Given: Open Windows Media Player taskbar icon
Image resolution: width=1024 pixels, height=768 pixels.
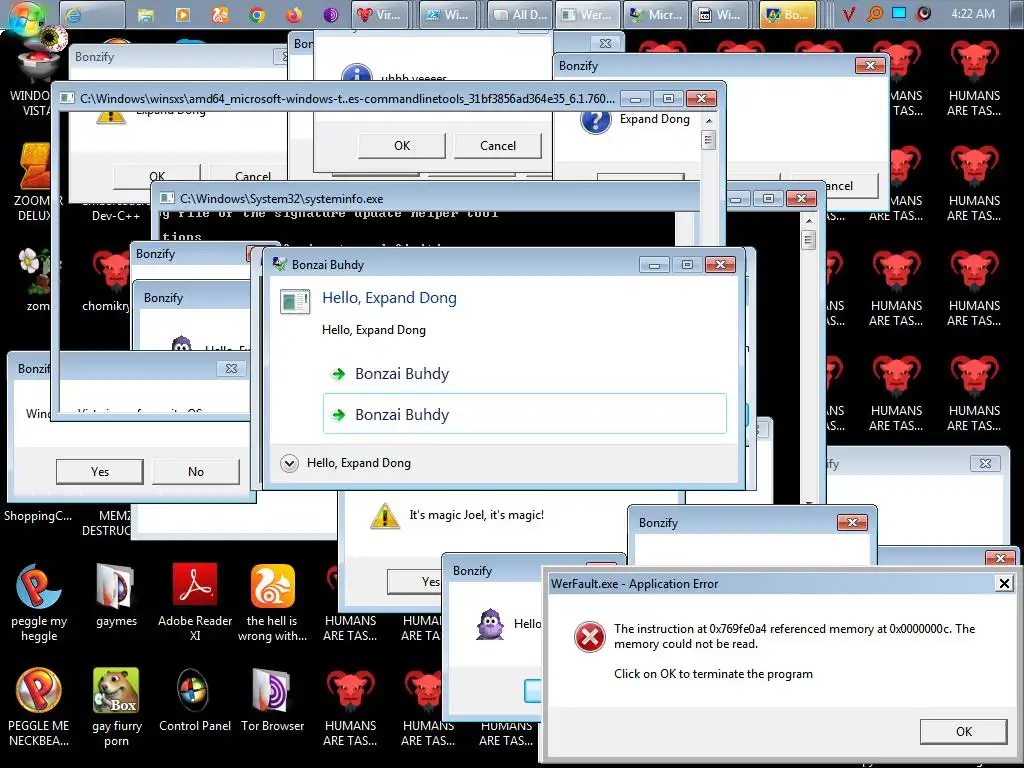Looking at the screenshot, I should coord(183,14).
